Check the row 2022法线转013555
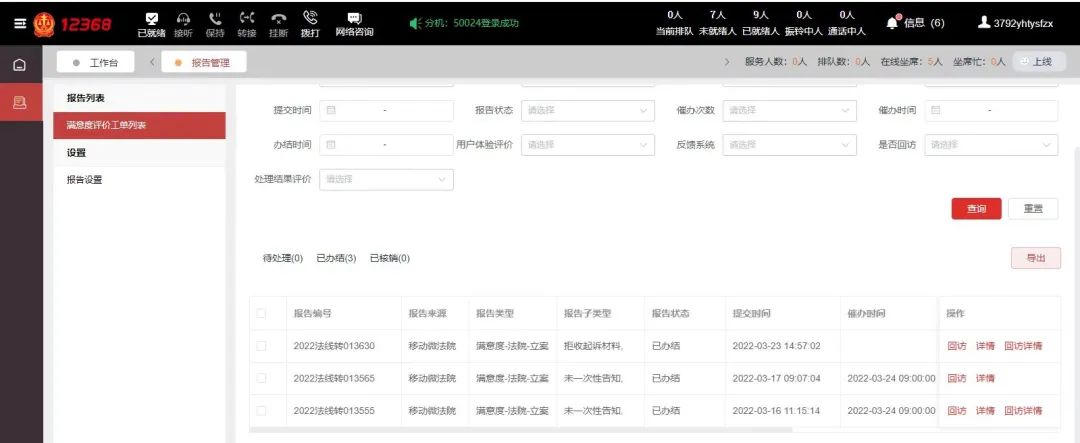1080x443 pixels. coord(261,411)
